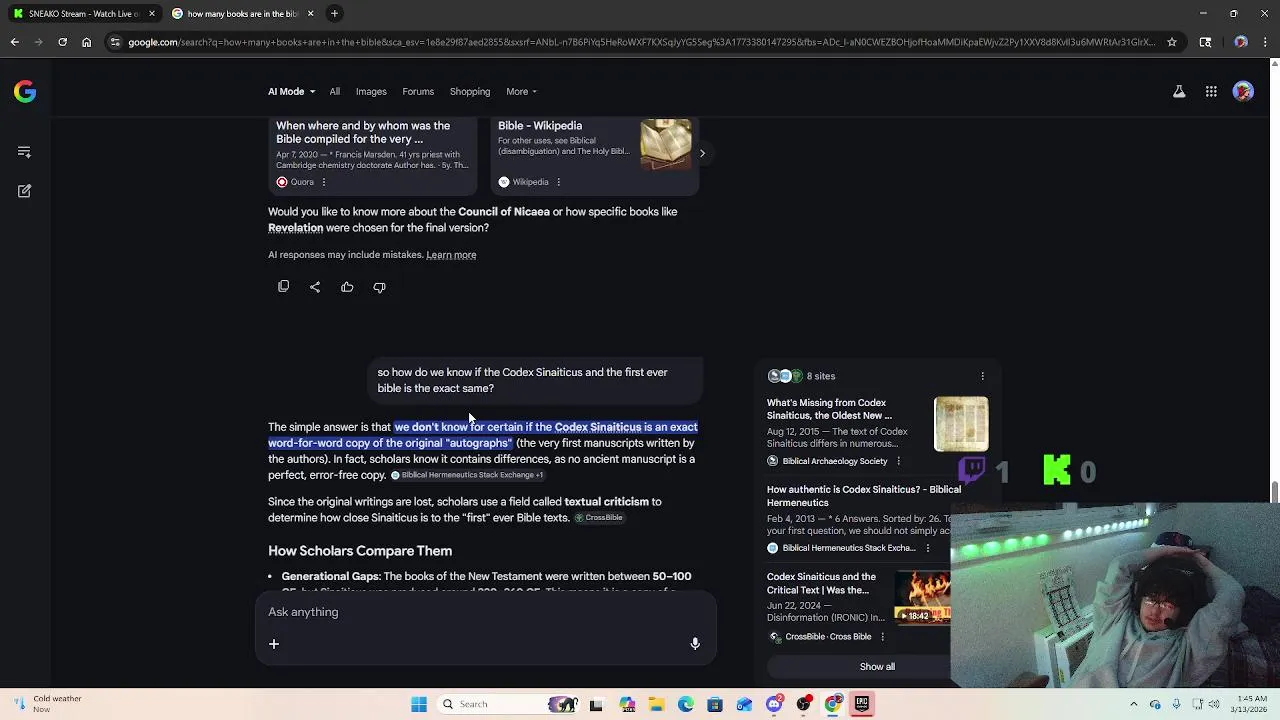Open options for the Biblical Archaeology Society source

click(x=898, y=461)
